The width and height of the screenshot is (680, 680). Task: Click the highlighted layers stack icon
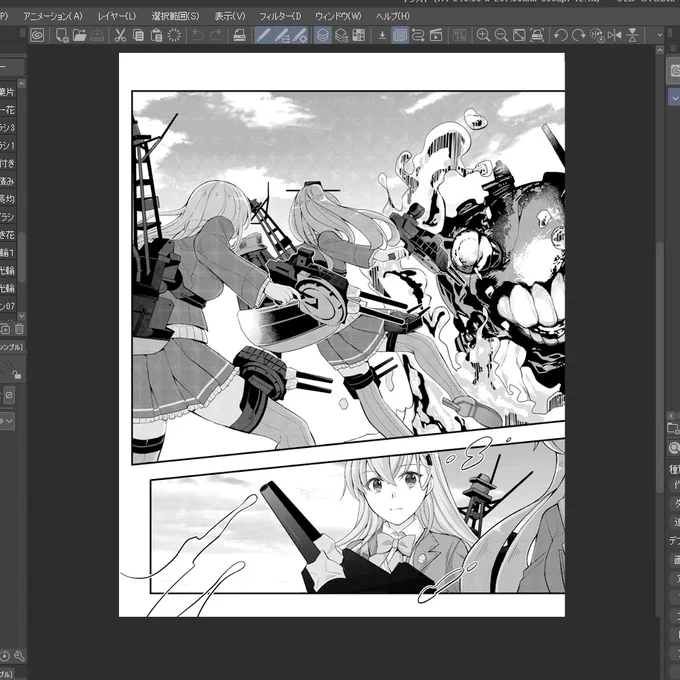(x=323, y=35)
